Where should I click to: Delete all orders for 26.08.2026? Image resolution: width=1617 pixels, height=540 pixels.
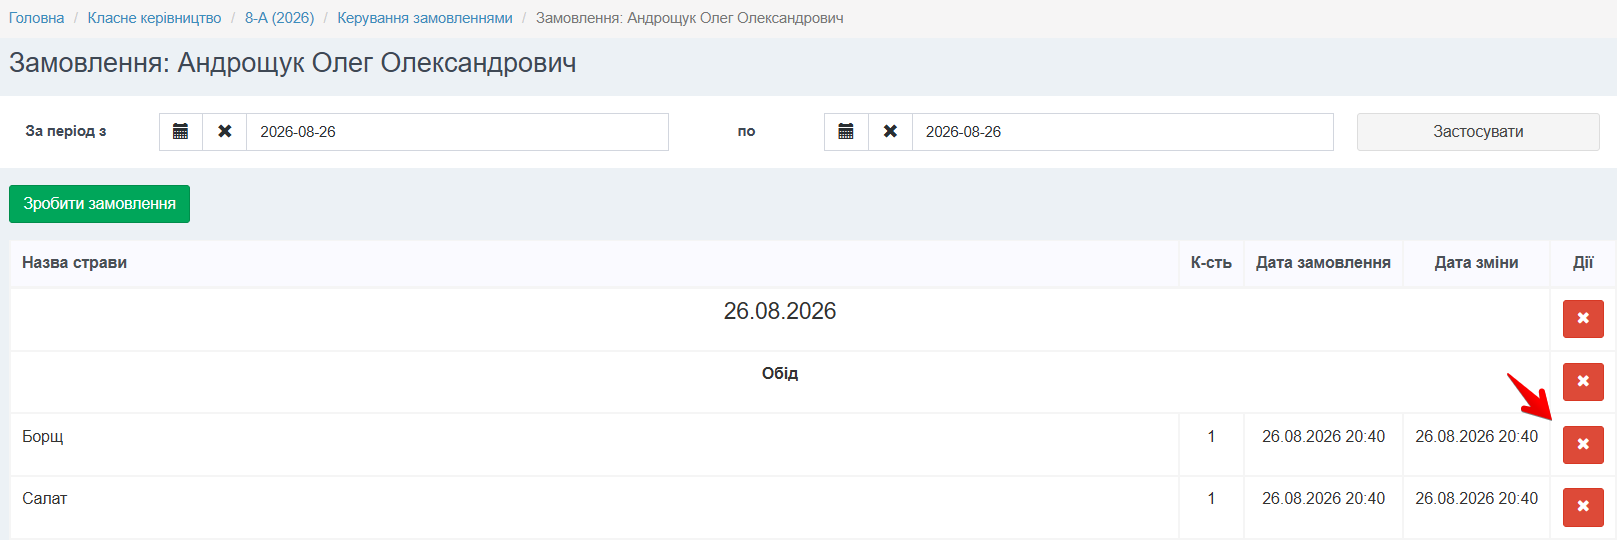pyautogui.click(x=1583, y=319)
